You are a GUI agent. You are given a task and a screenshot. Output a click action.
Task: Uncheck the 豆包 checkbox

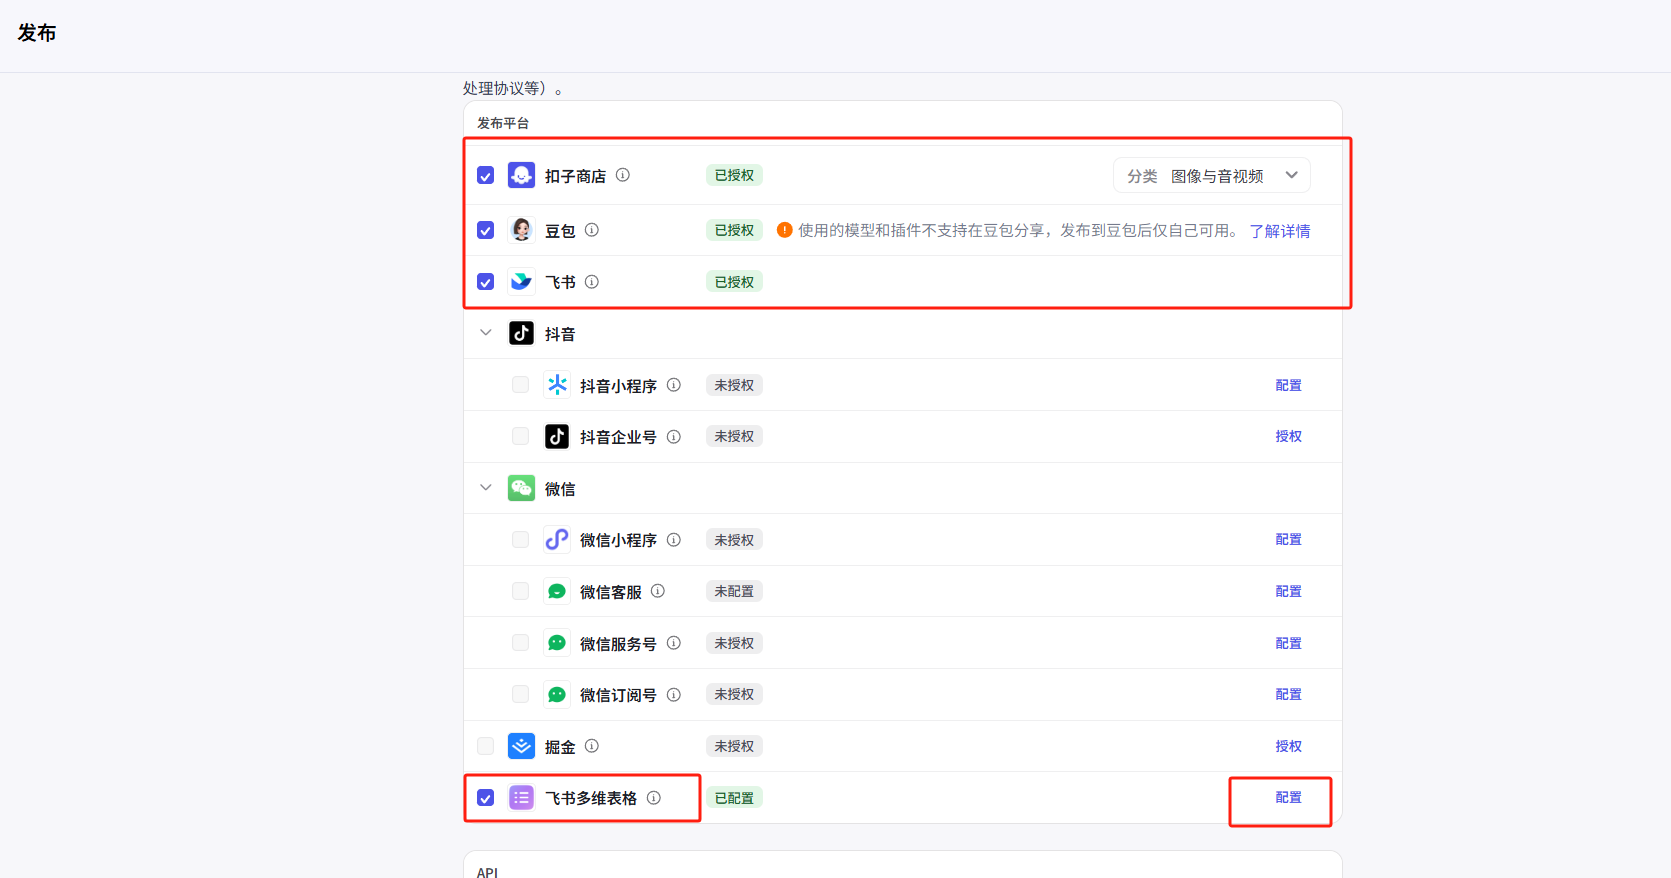486,230
